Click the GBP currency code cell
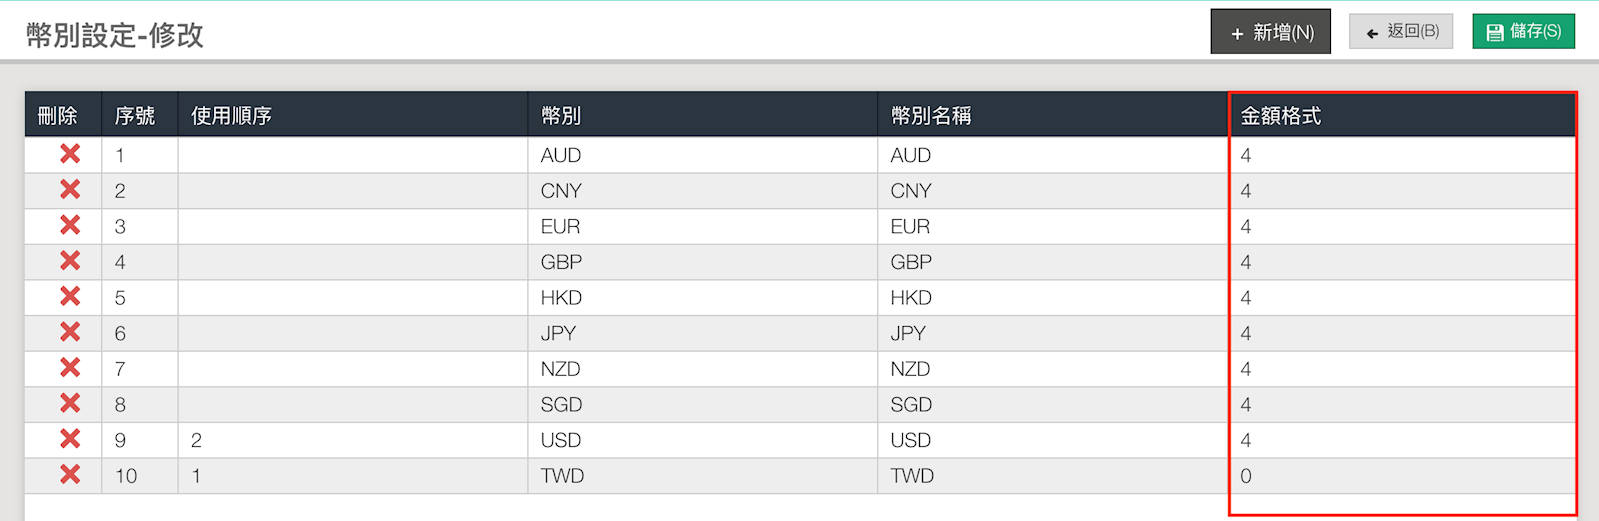The image size is (1599, 521). [x=703, y=262]
